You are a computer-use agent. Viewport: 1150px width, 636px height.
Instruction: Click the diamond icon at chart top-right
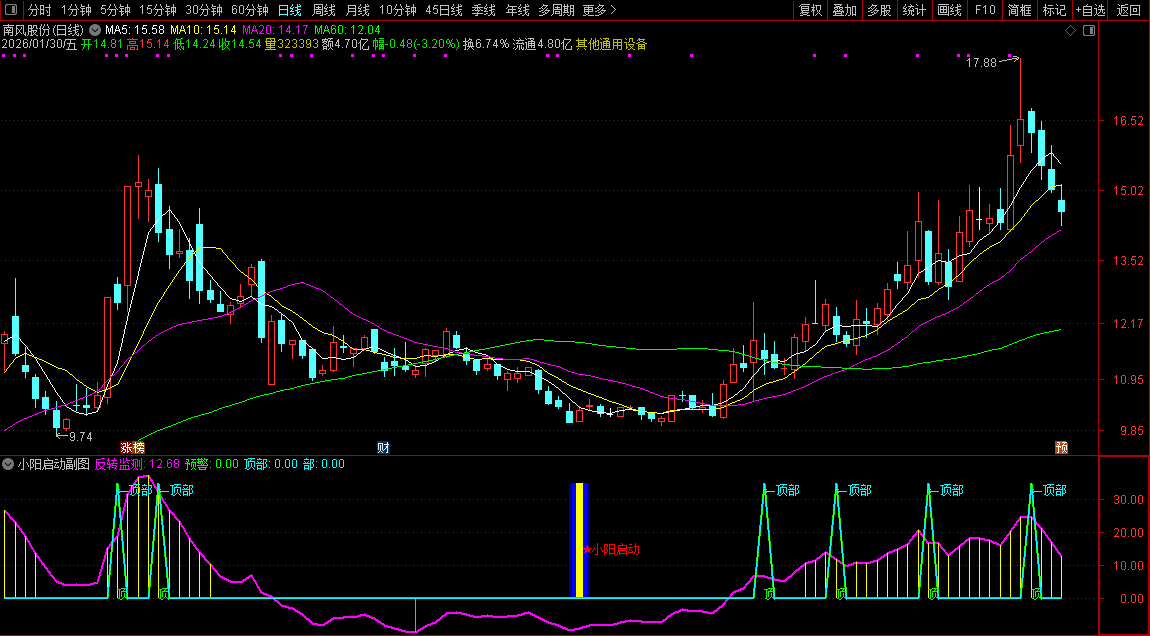(x=1070, y=31)
